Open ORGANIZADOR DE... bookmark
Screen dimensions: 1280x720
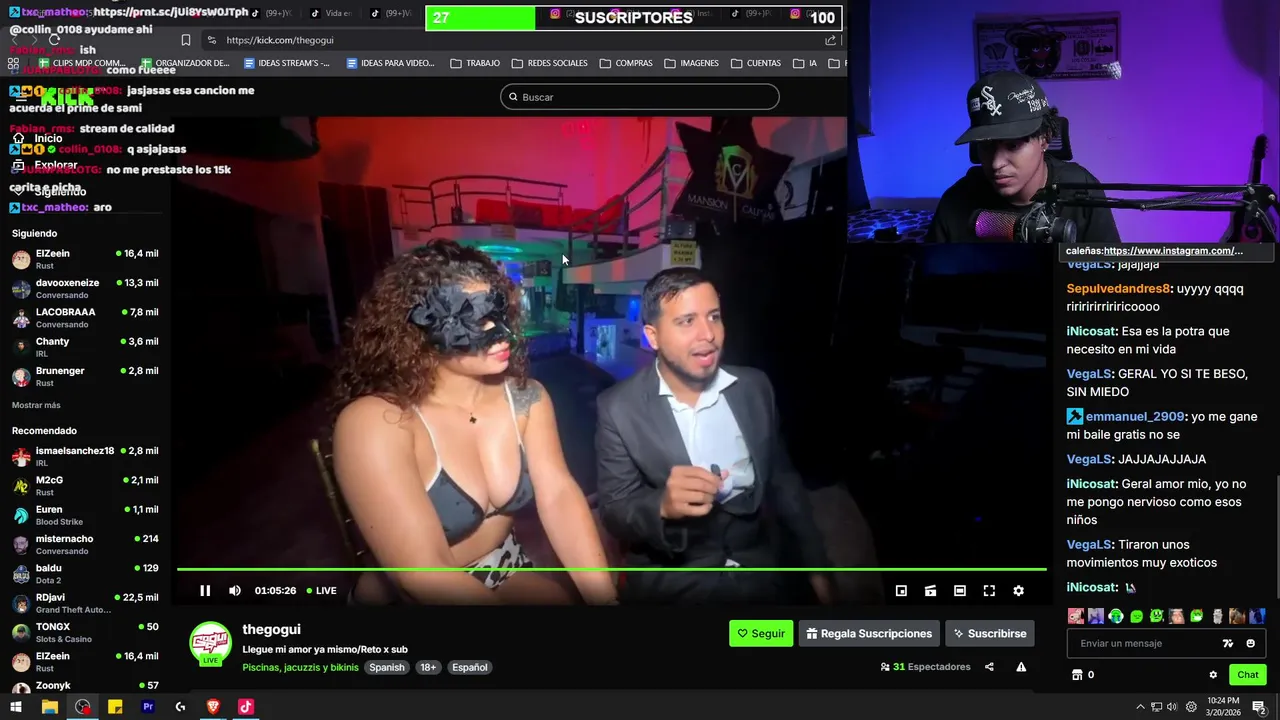(184, 63)
